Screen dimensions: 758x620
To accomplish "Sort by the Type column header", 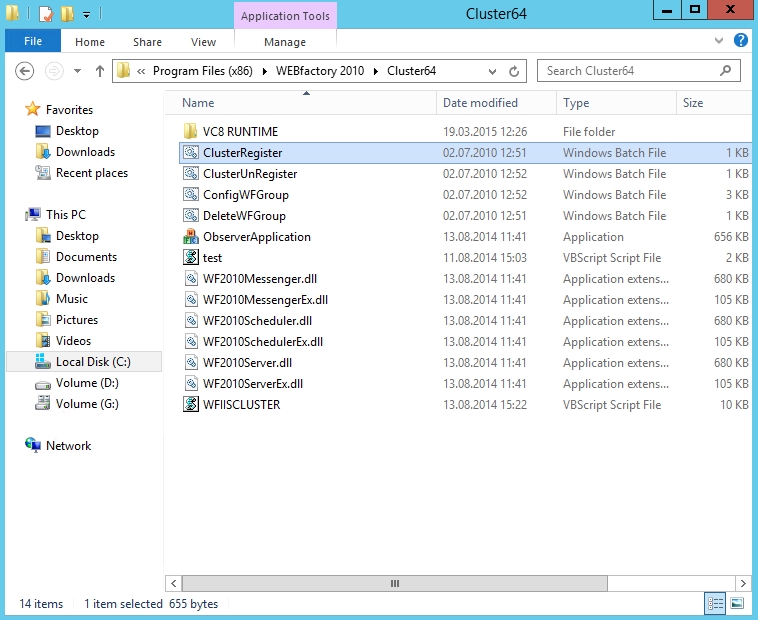I will (616, 102).
